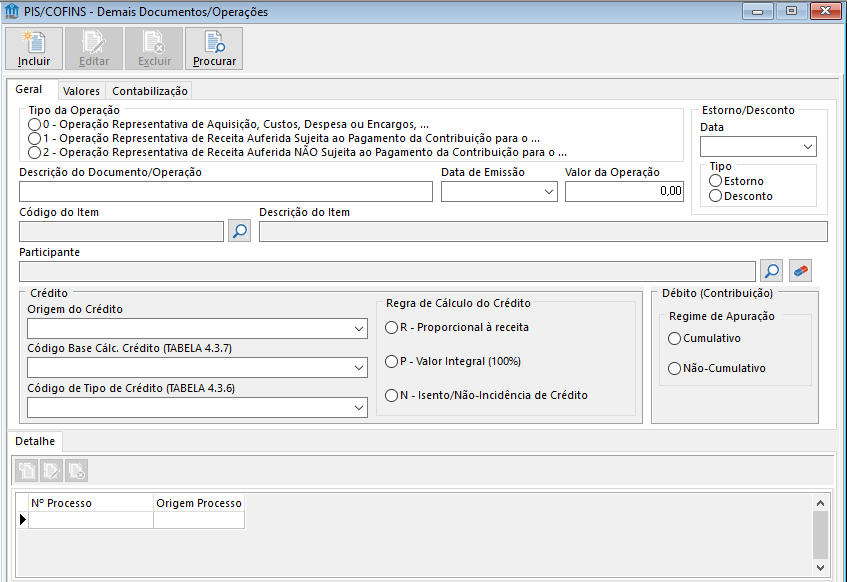Select the Detalhe tab
The height and width of the screenshot is (582, 847).
[35, 441]
